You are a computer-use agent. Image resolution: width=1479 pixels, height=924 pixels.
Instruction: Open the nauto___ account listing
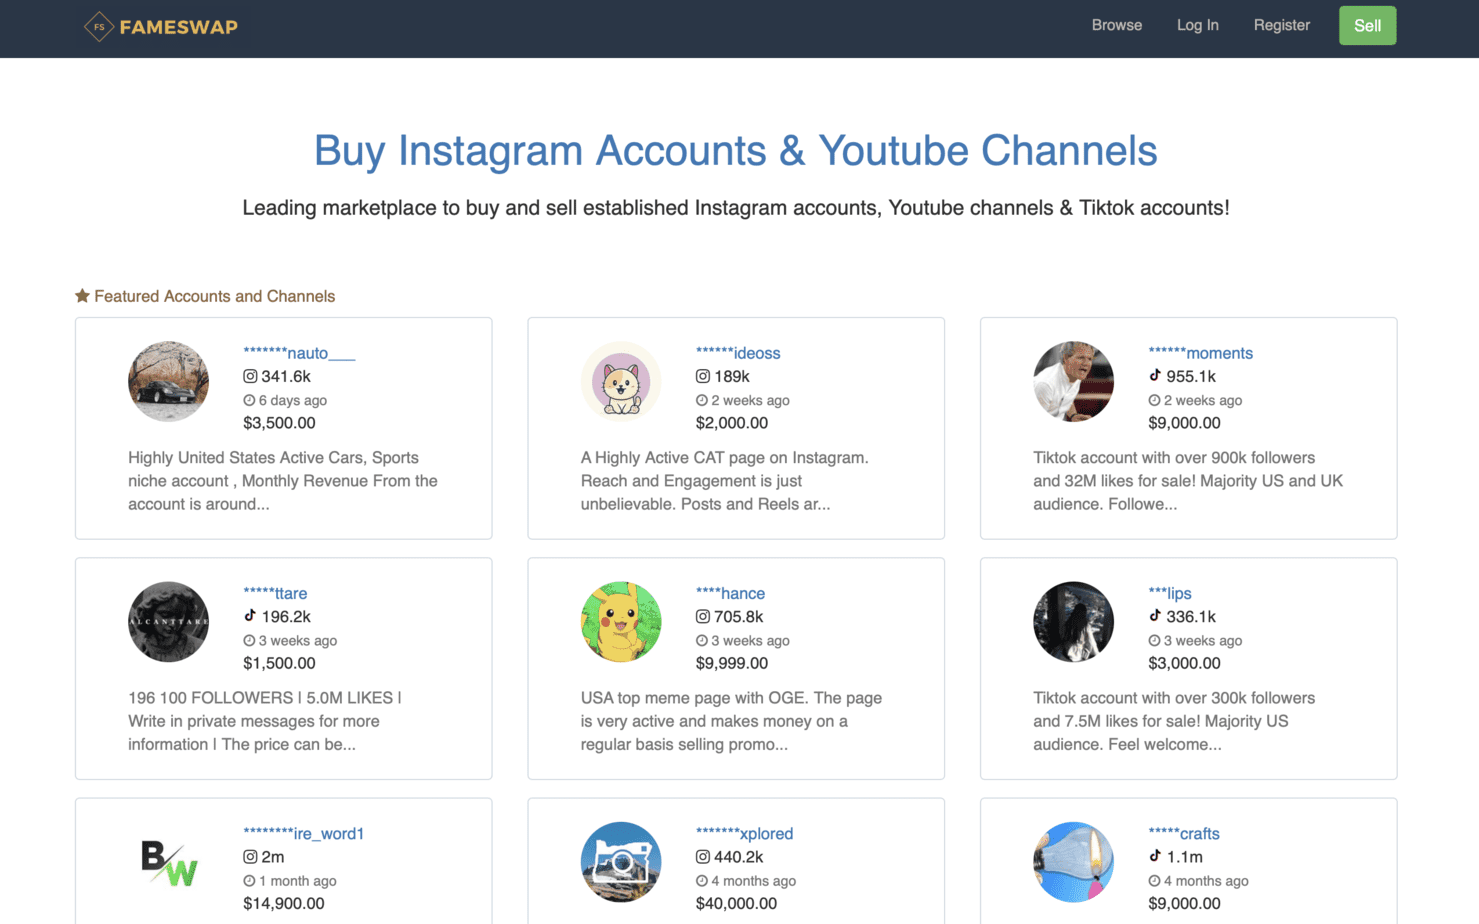pyautogui.click(x=299, y=353)
